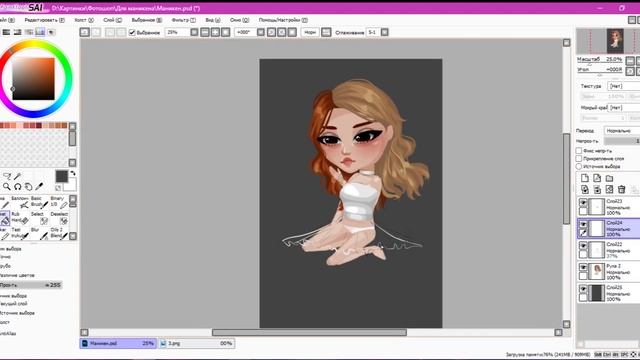Clear layer icon in layer panel

(609, 189)
